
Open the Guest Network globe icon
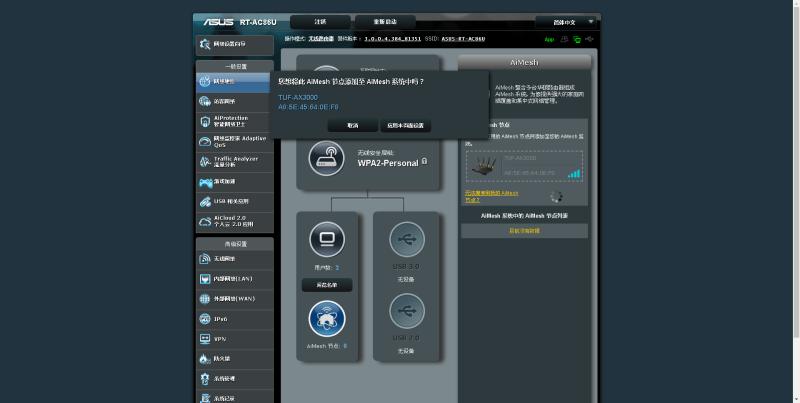pyautogui.click(x=205, y=102)
